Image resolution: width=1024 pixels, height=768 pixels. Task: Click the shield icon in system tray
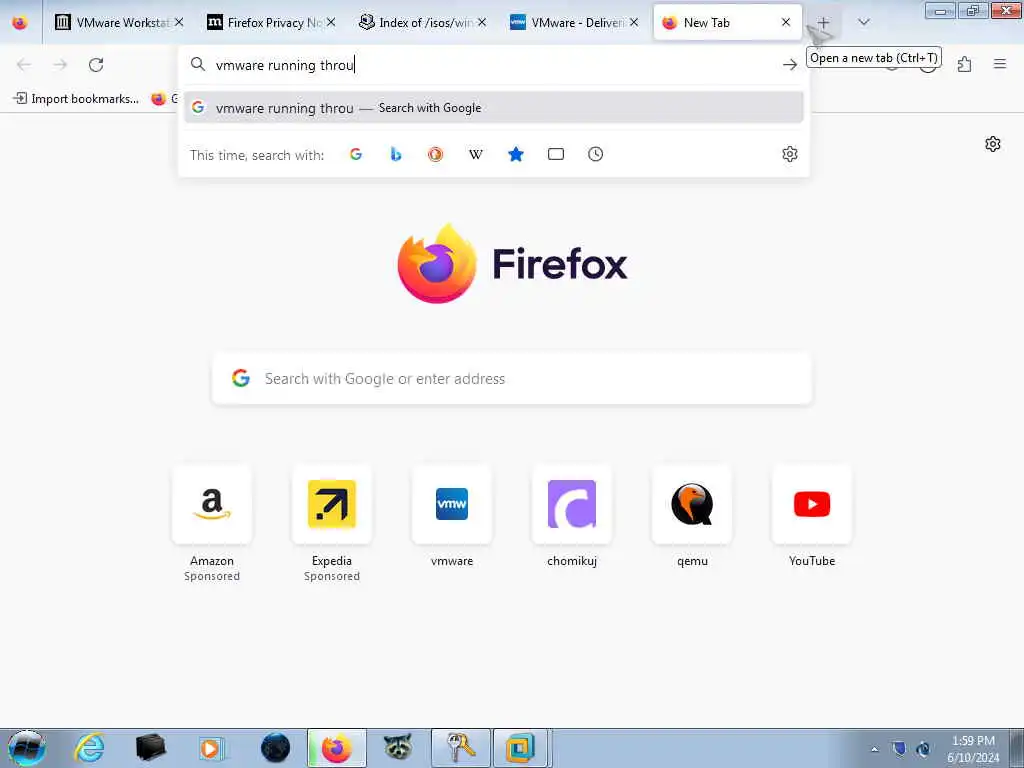(899, 749)
